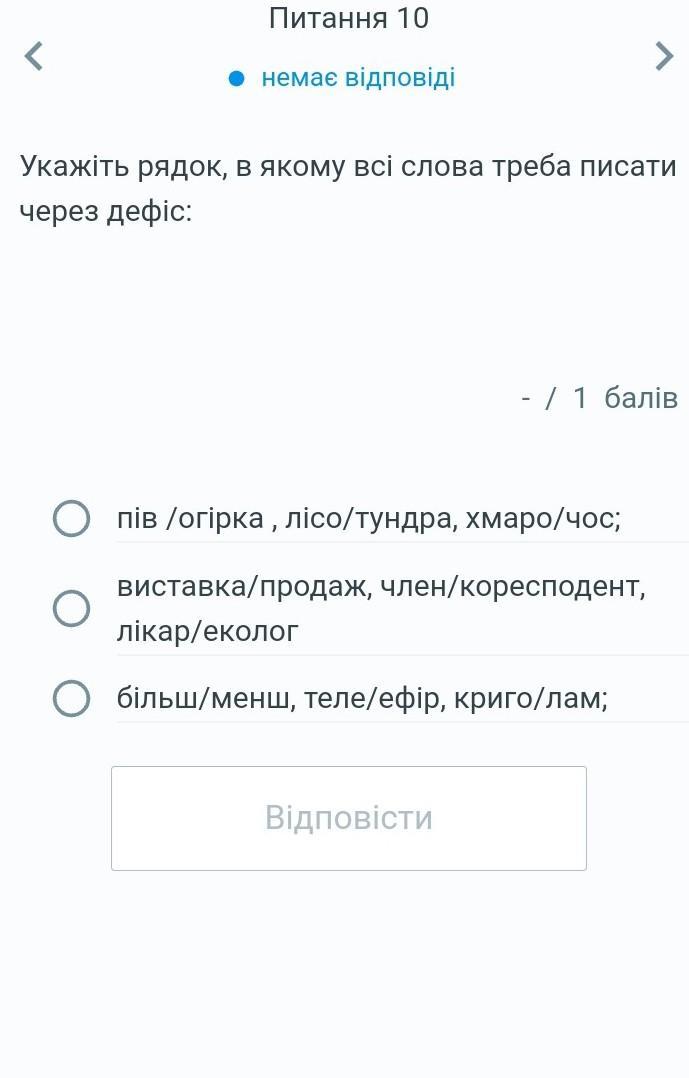Select the radio button beside "пів /огірка"
The height and width of the screenshot is (1078, 689).
tap(71, 519)
